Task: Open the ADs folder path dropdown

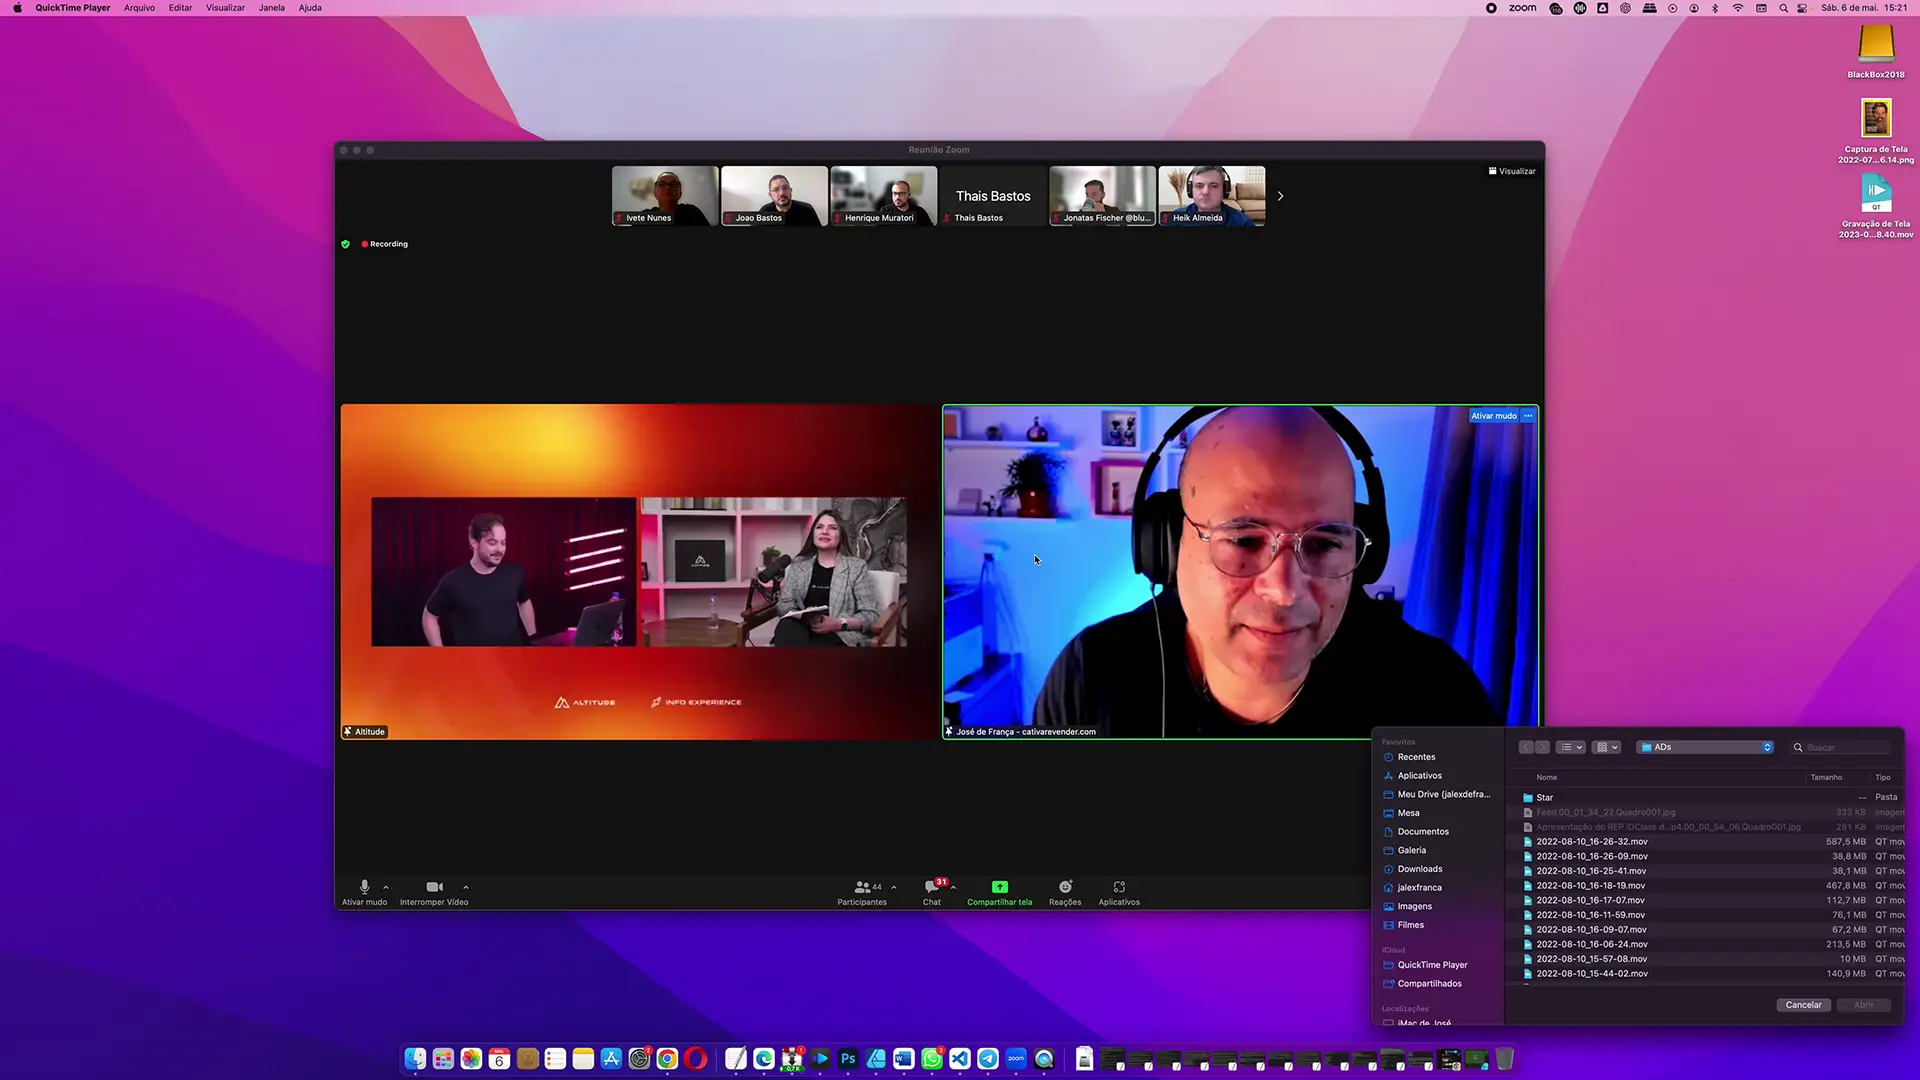Action: (1706, 747)
